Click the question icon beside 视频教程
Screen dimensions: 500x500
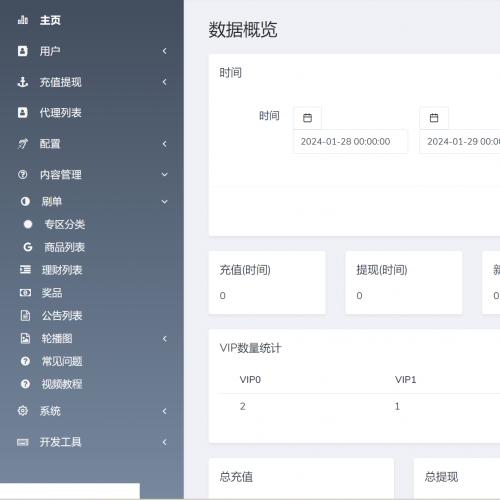tap(25, 384)
